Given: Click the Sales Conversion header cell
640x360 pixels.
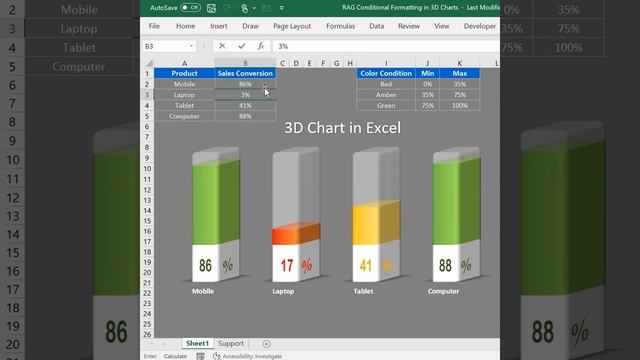Looking at the screenshot, I should (245, 73).
